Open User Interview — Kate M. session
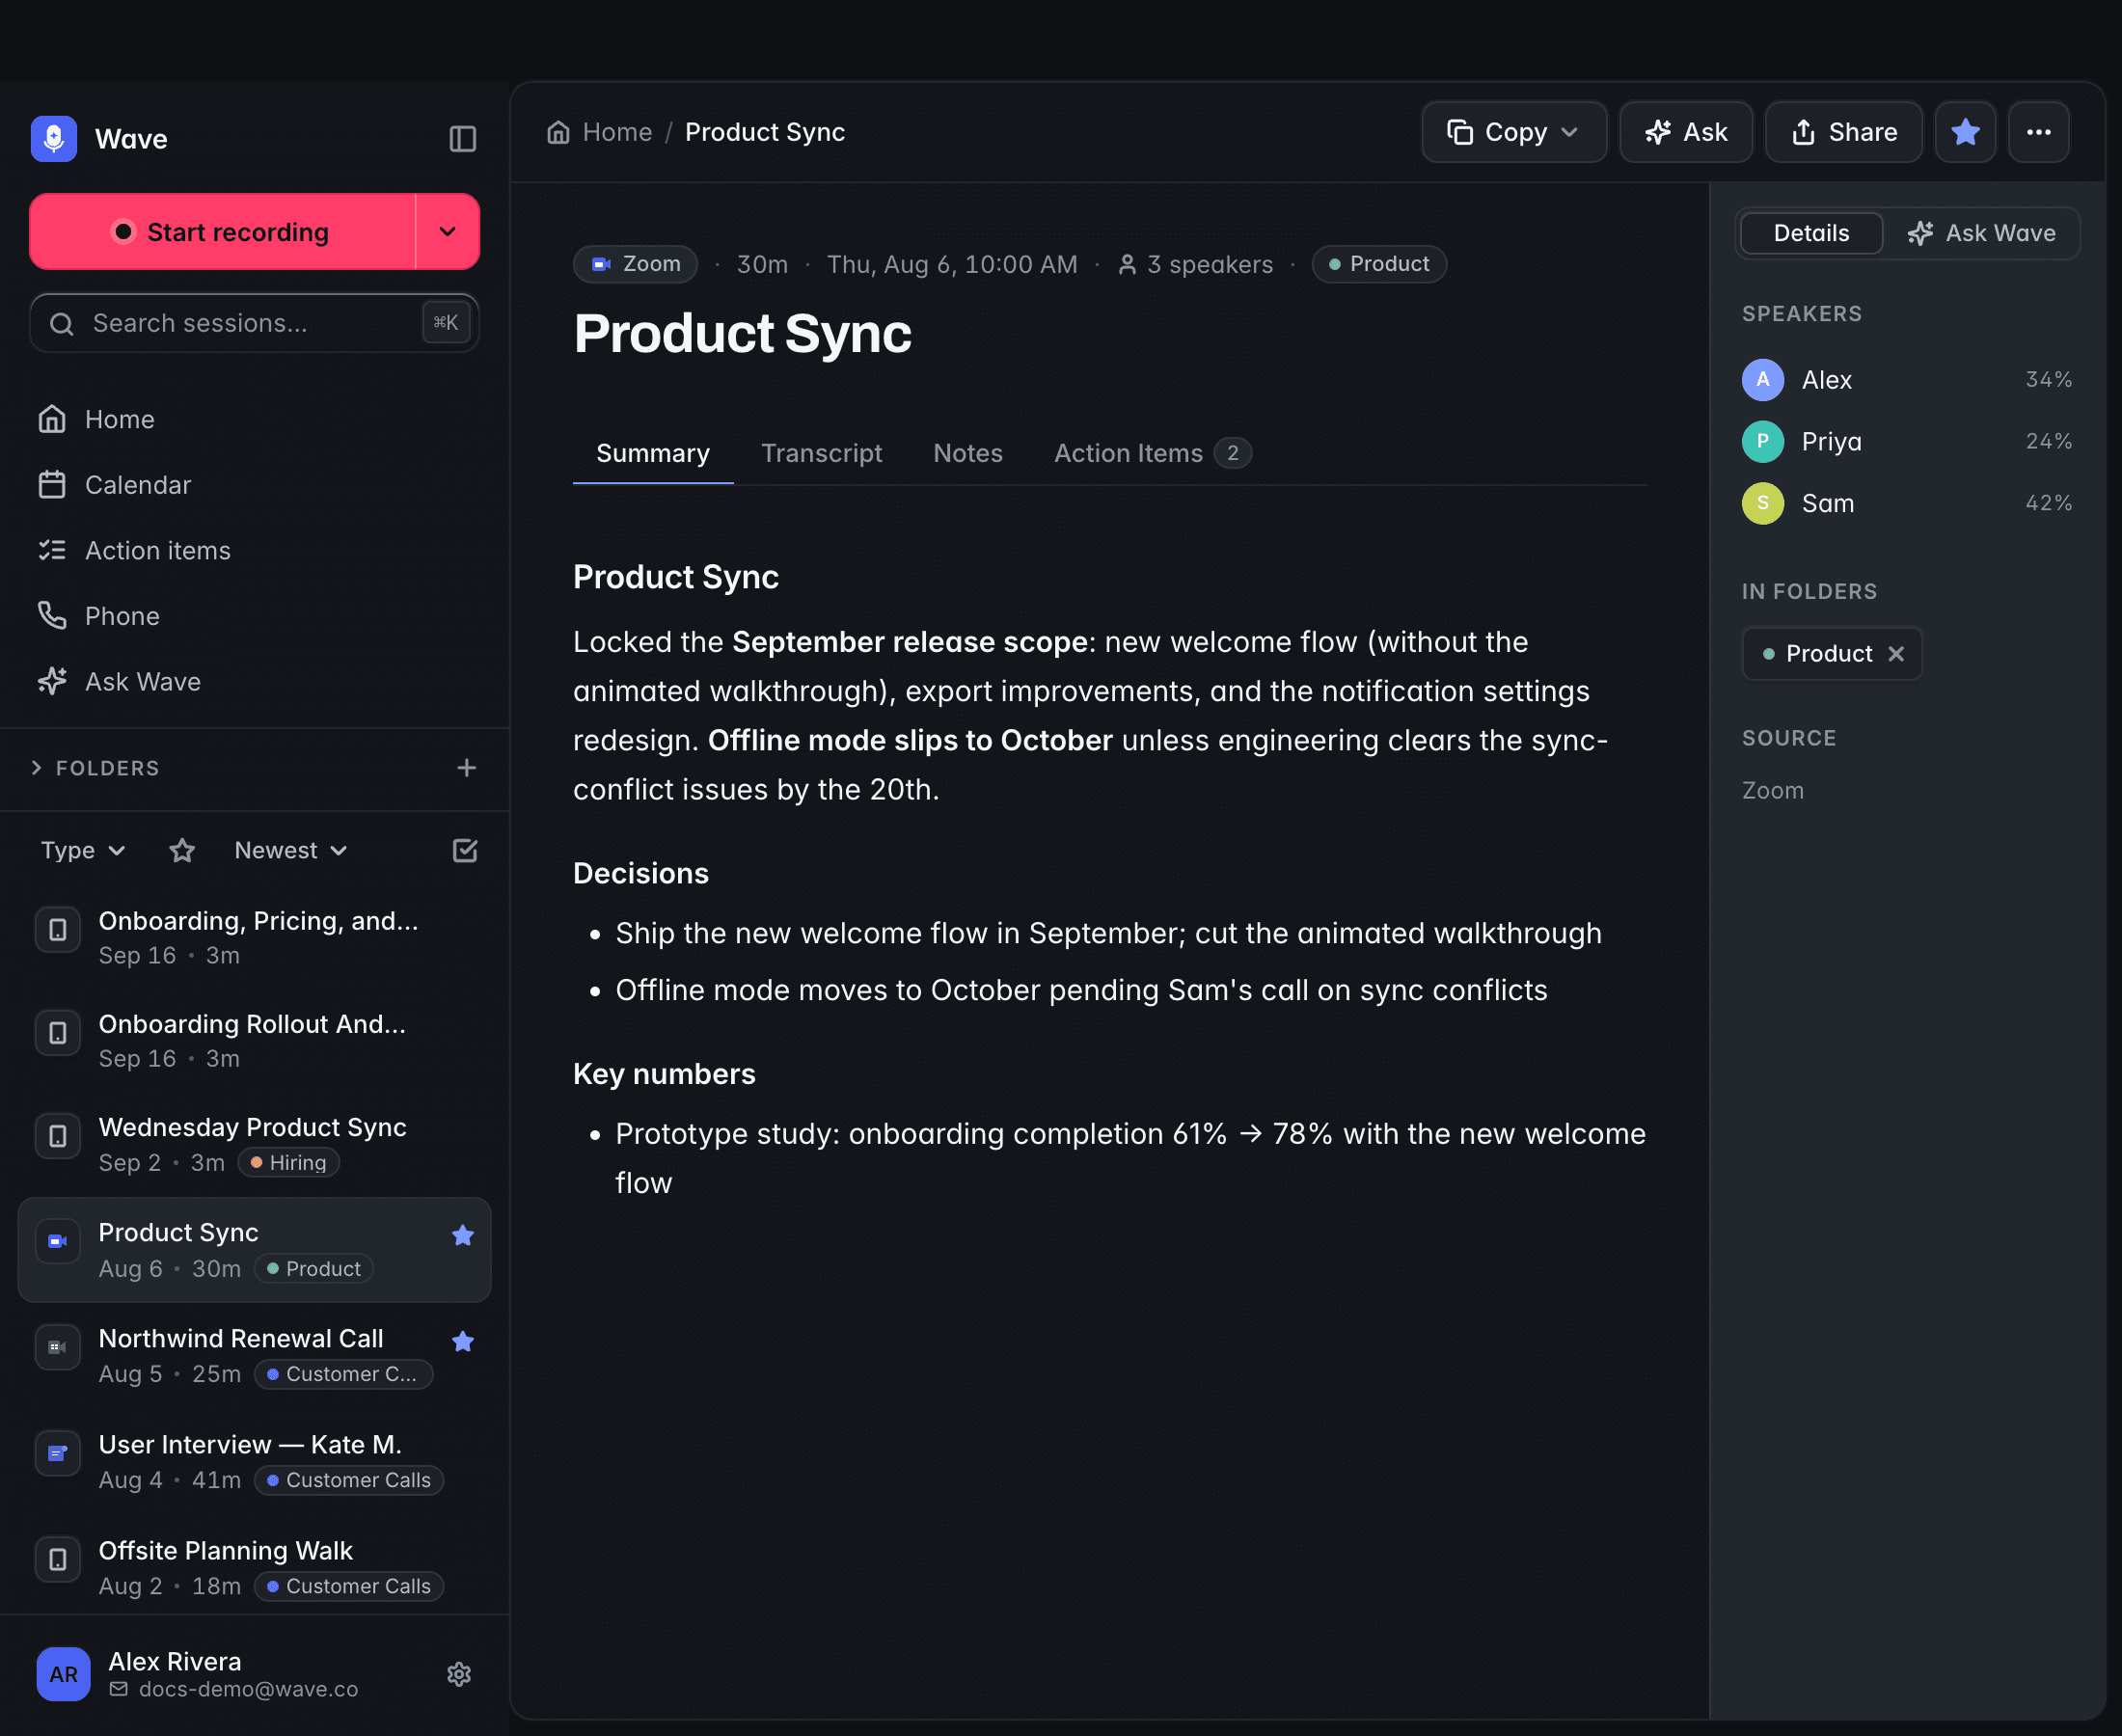The height and width of the screenshot is (1736, 2122). tap(255, 1462)
